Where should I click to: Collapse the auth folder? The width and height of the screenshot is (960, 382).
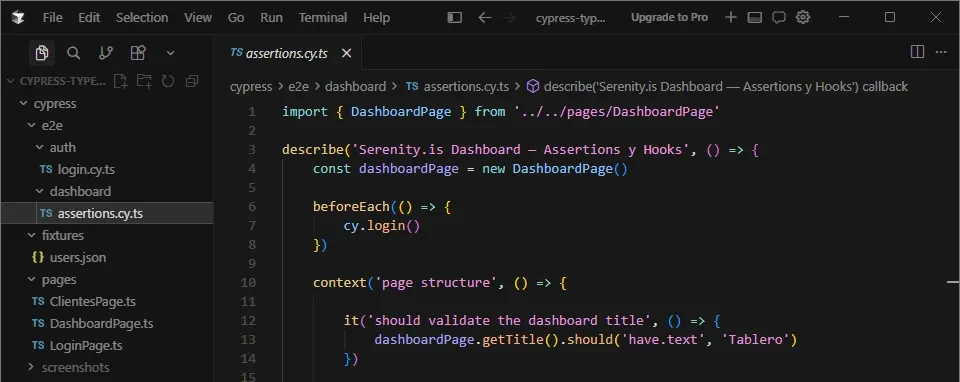40,148
